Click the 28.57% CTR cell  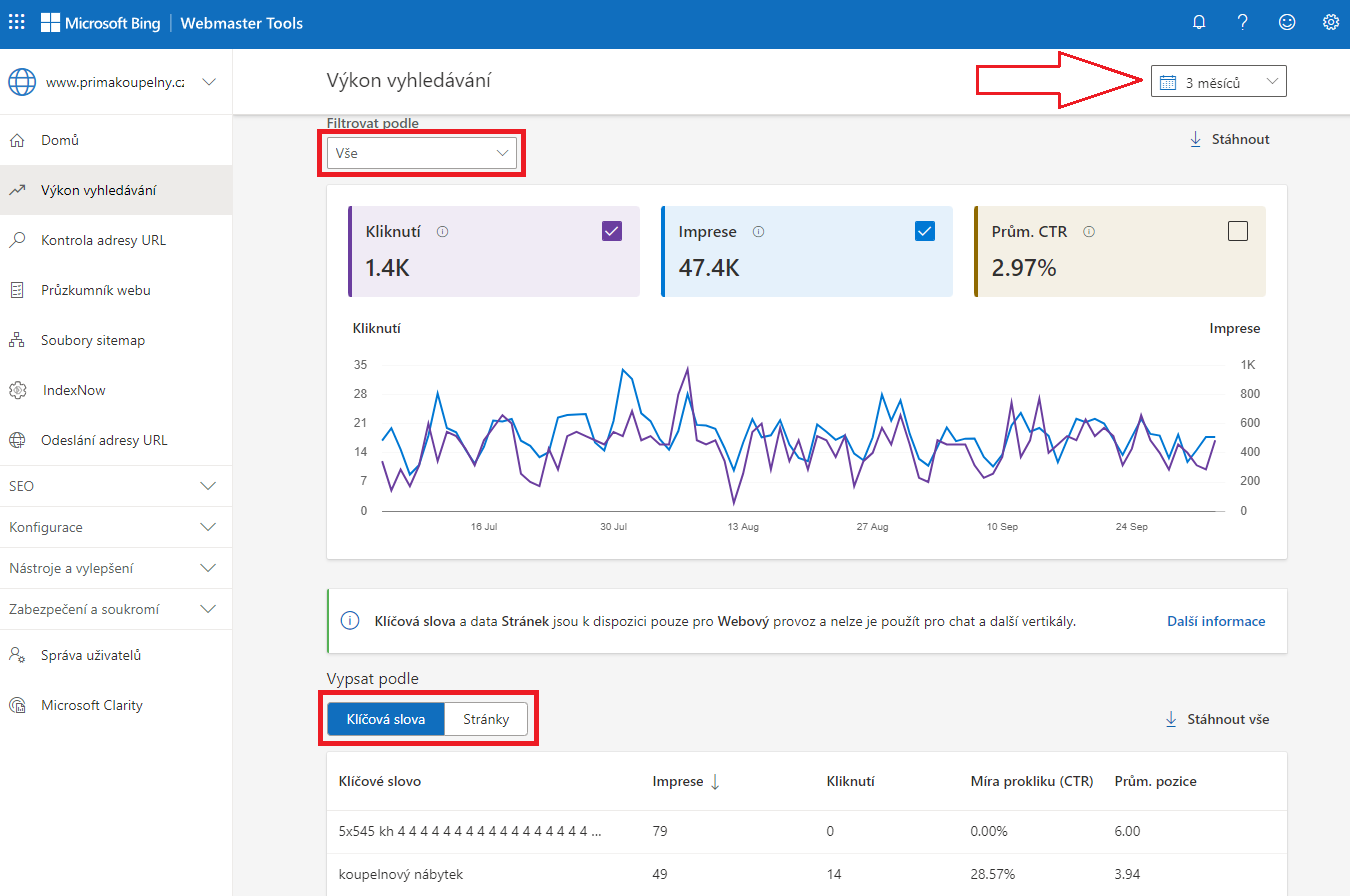pos(993,874)
